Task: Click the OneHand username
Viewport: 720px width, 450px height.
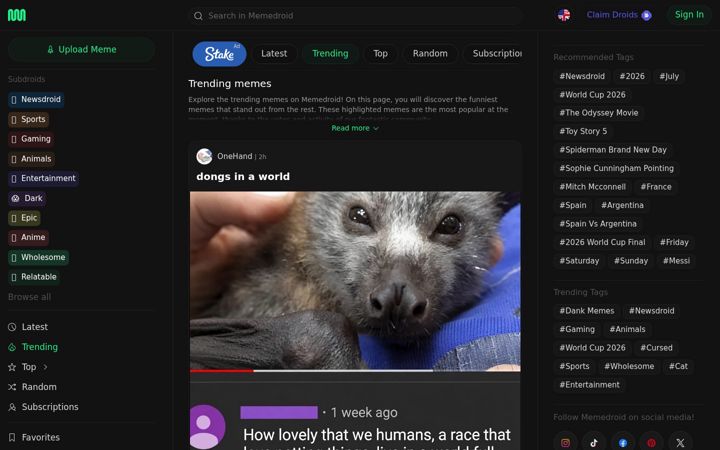Action: pos(235,157)
